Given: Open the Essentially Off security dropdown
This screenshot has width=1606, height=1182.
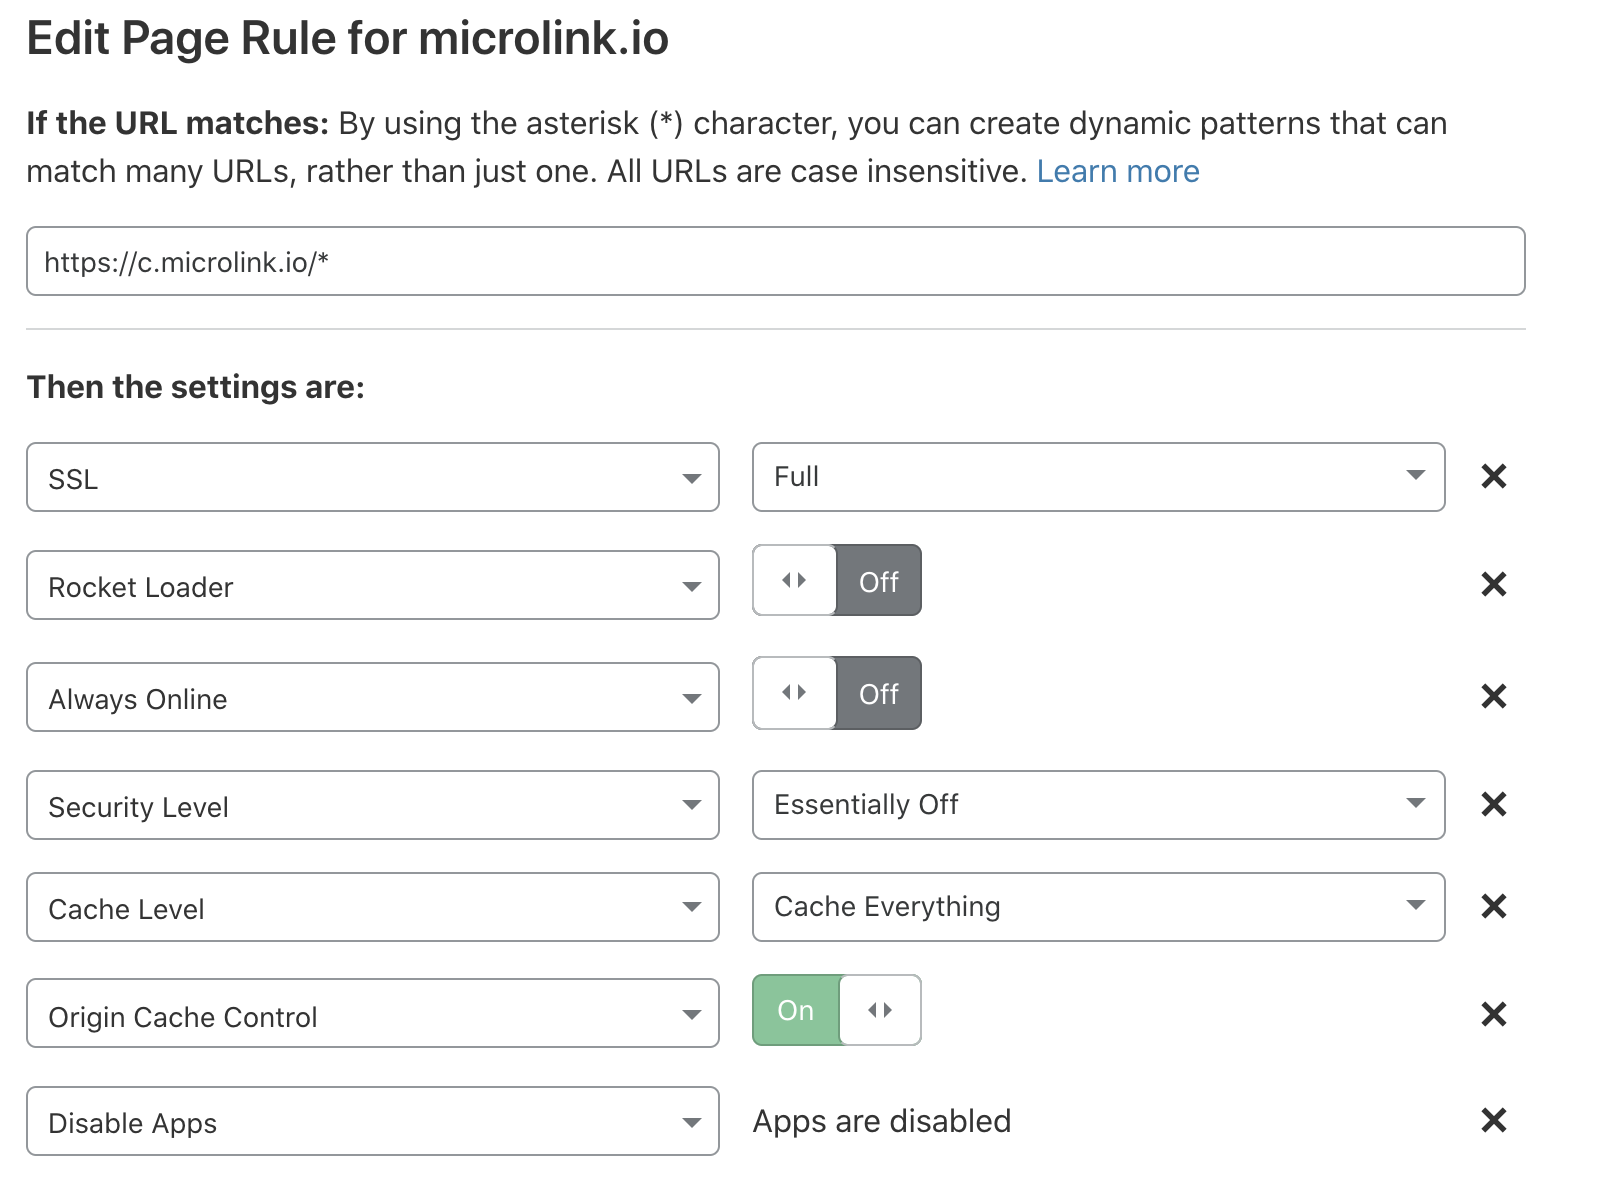Looking at the screenshot, I should pos(1097,805).
